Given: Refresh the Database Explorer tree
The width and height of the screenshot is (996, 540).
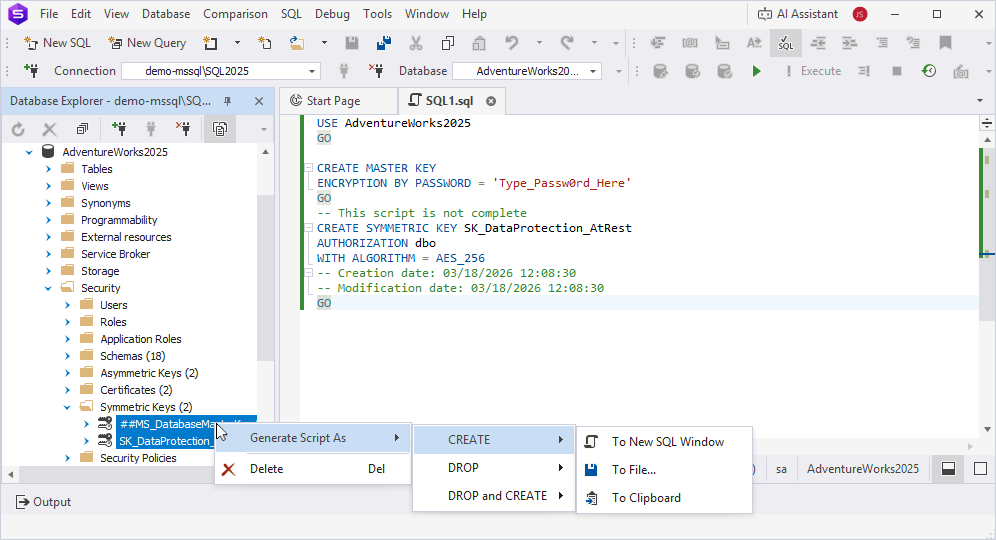Looking at the screenshot, I should pyautogui.click(x=18, y=130).
